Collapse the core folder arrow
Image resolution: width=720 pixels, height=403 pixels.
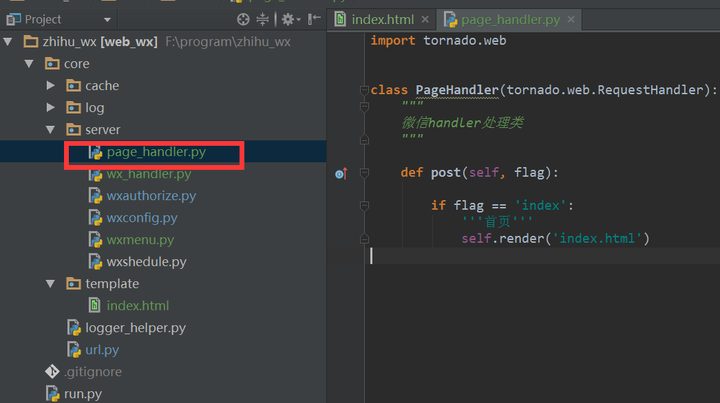(29, 63)
